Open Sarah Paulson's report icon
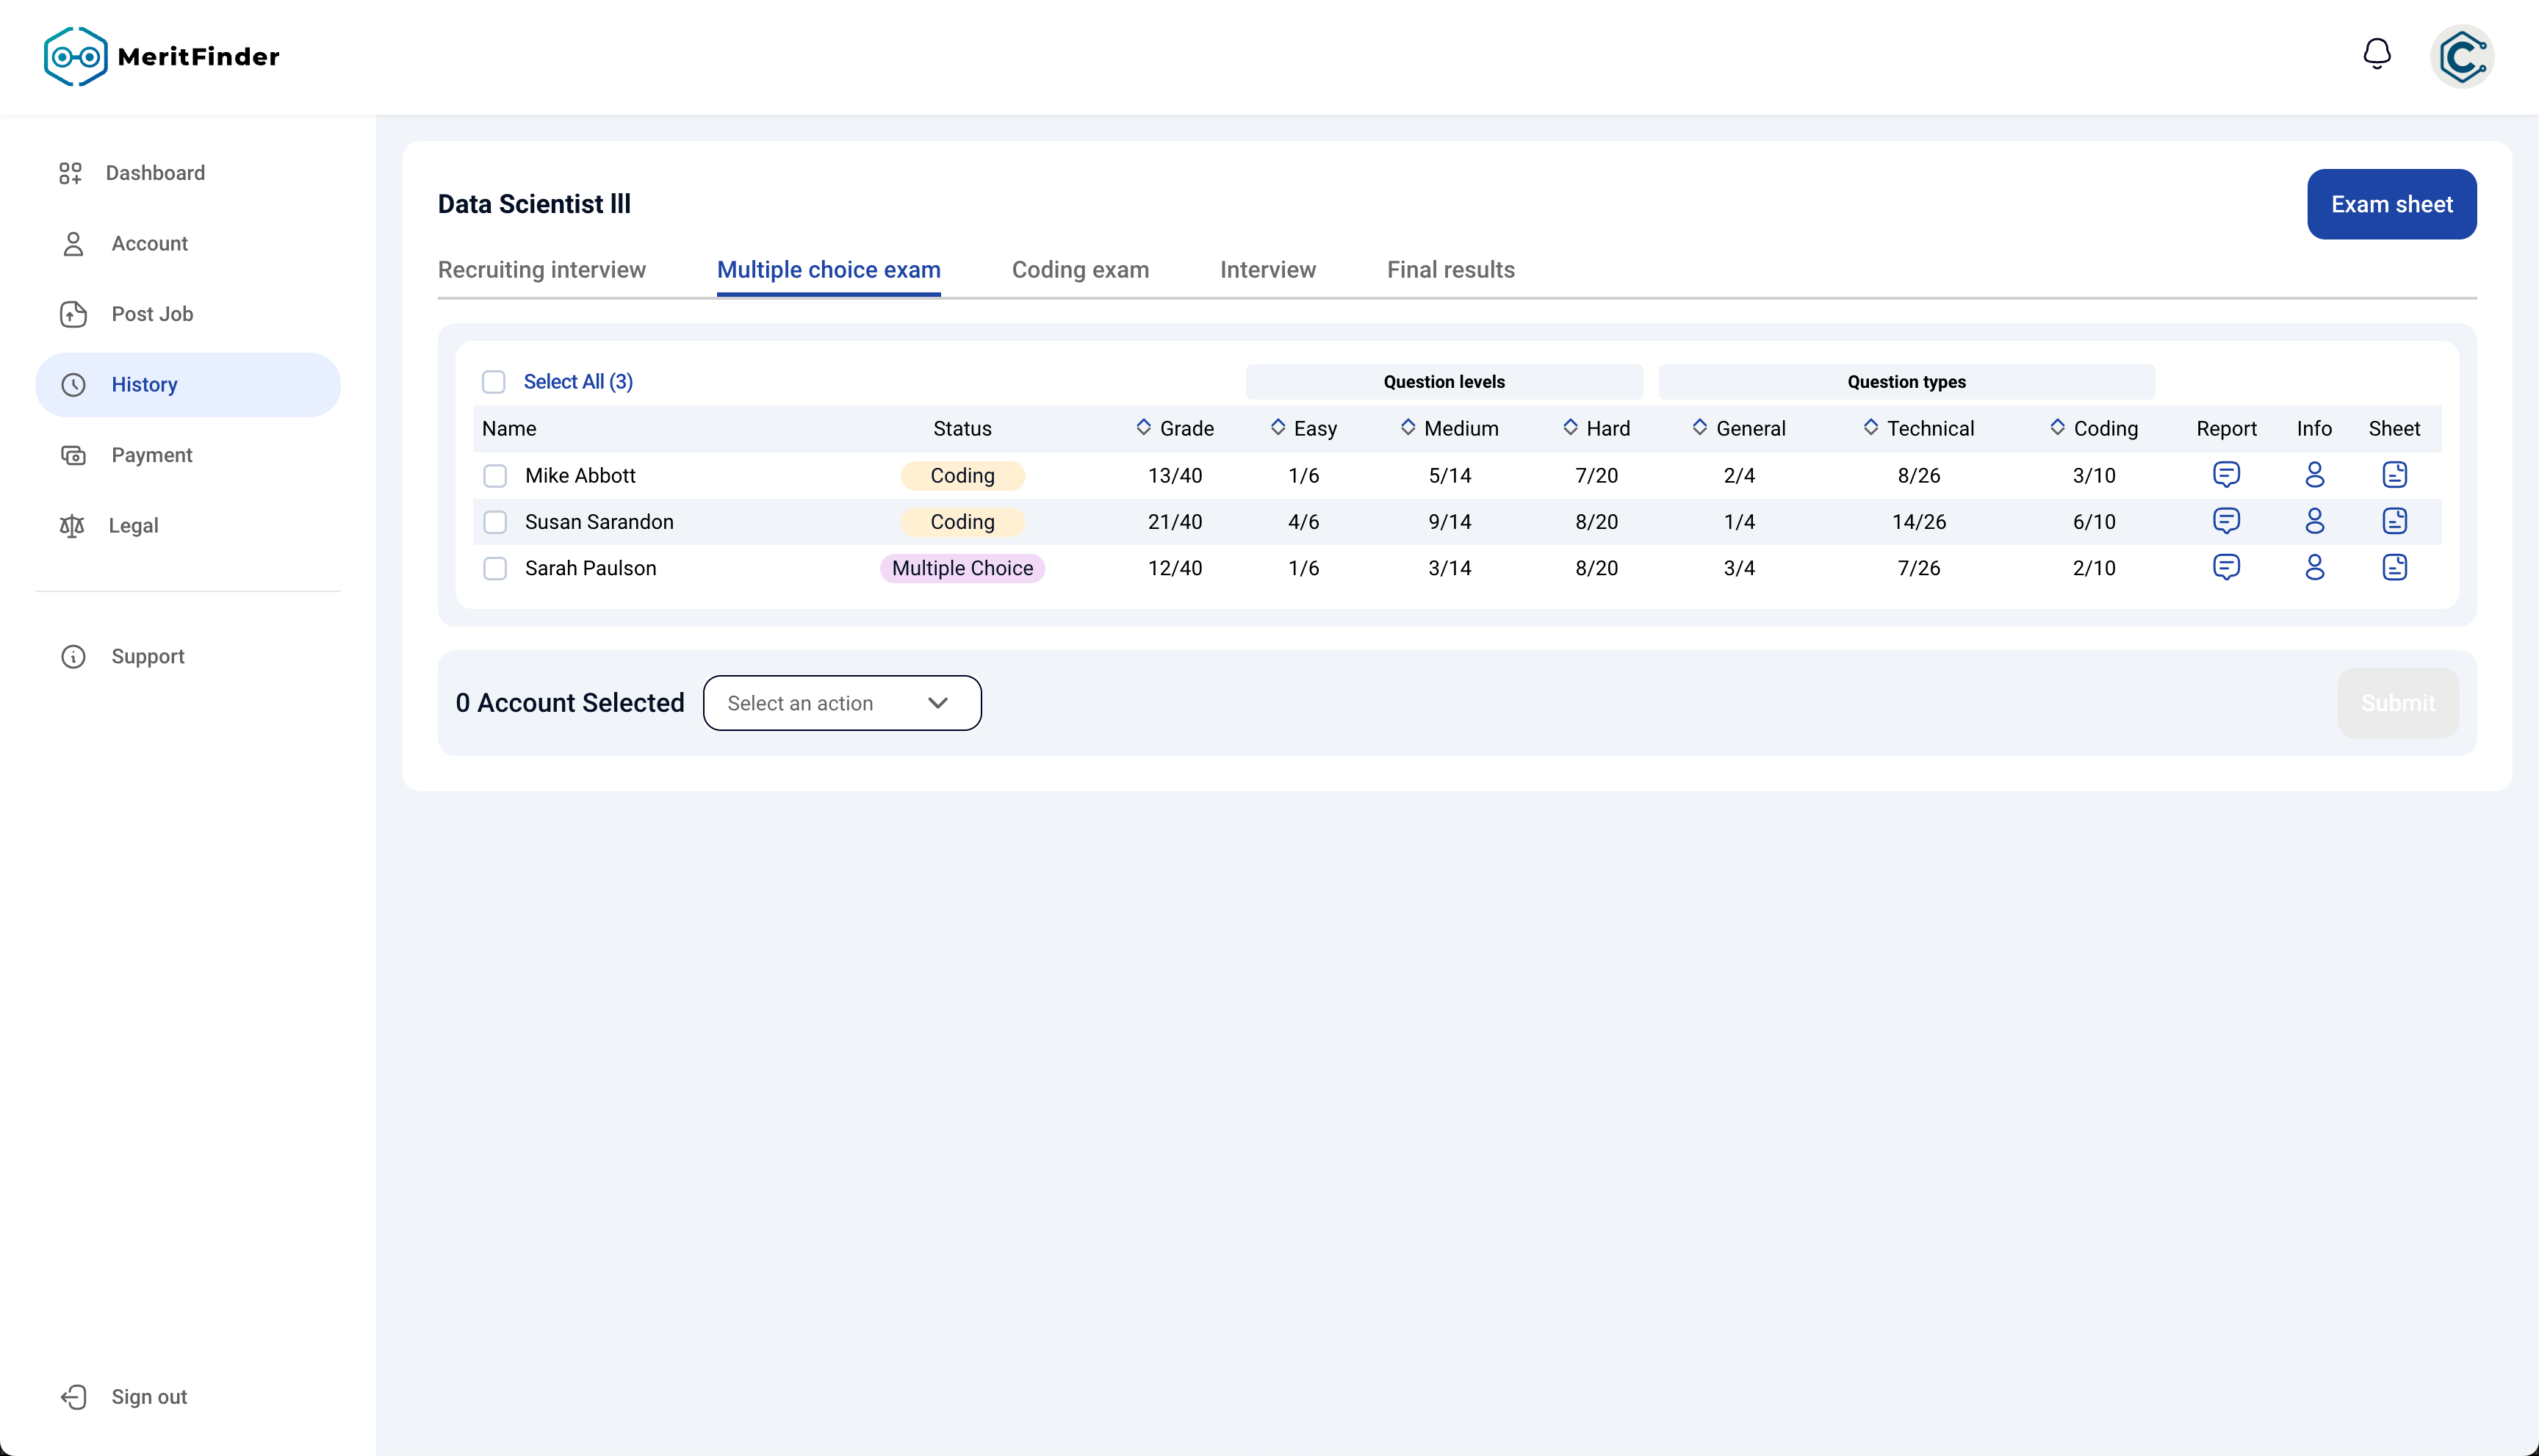2539x1456 pixels. 2226,568
